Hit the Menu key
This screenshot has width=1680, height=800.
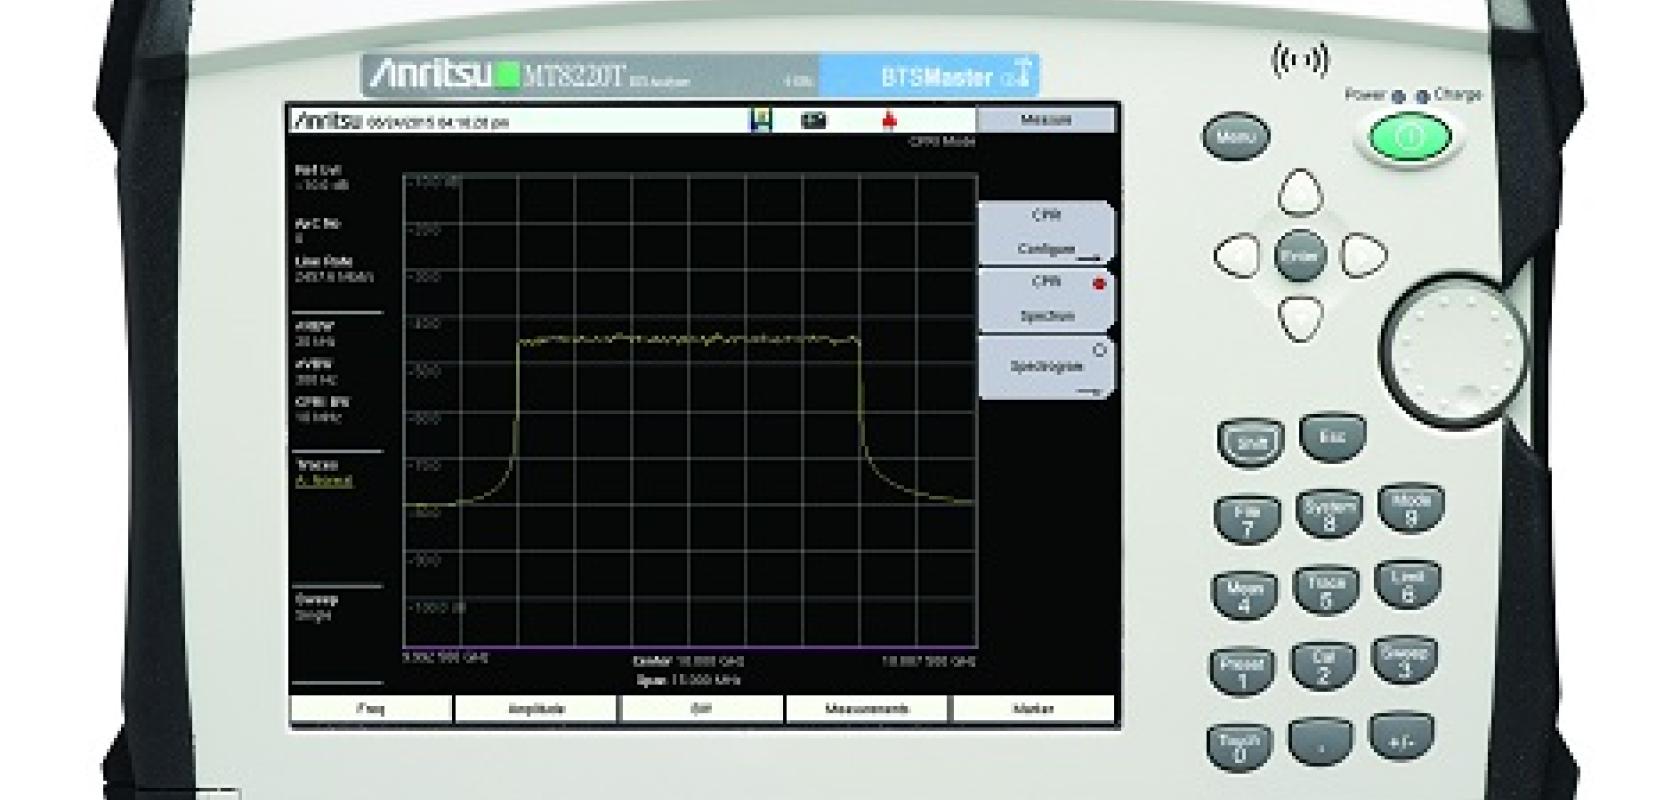pyautogui.click(x=1236, y=137)
